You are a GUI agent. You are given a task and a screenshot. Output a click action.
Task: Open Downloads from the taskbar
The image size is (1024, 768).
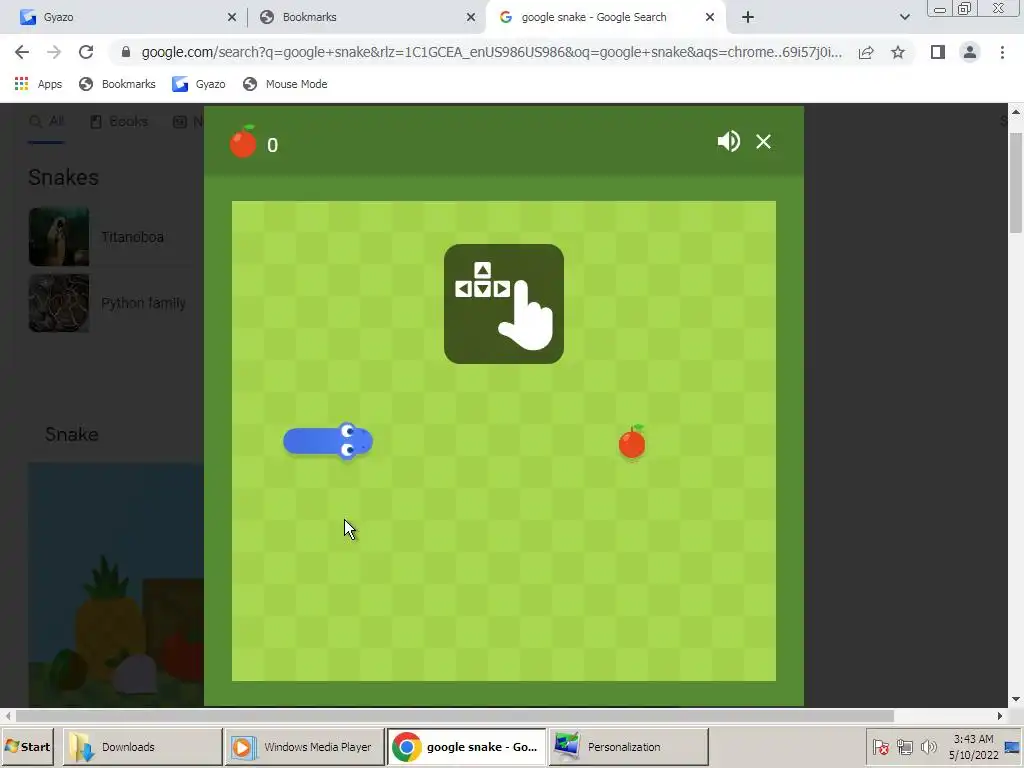click(x=142, y=746)
